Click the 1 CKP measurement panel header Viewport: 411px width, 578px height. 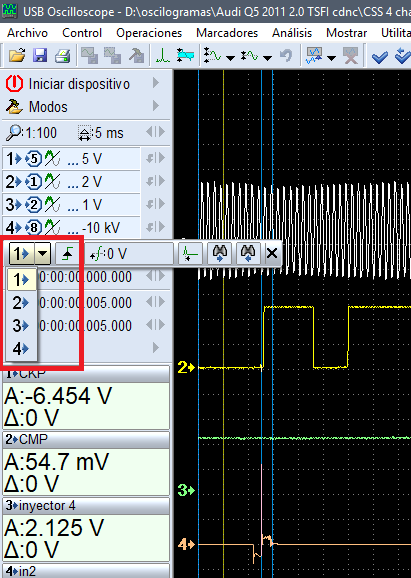[86, 375]
